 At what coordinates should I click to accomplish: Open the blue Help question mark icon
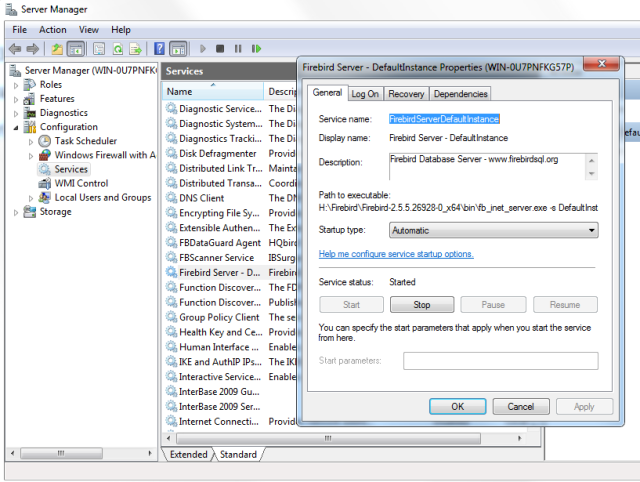159,49
